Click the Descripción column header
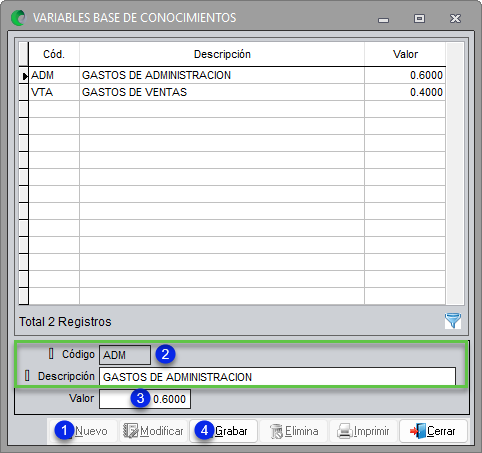 pyautogui.click(x=222, y=54)
